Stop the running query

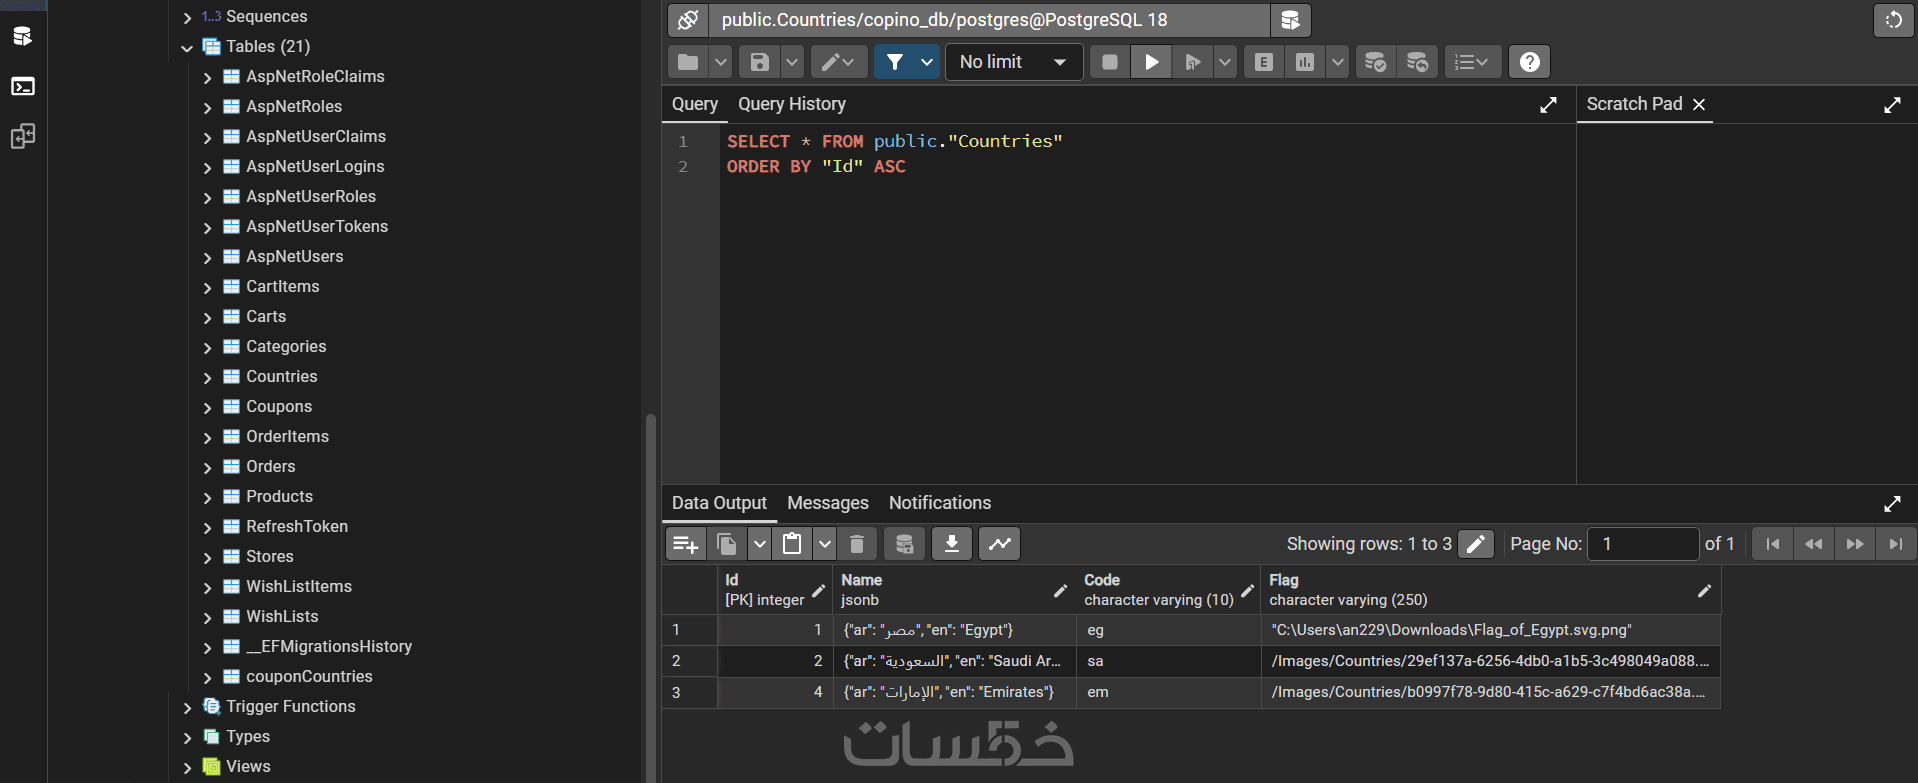(x=1109, y=62)
